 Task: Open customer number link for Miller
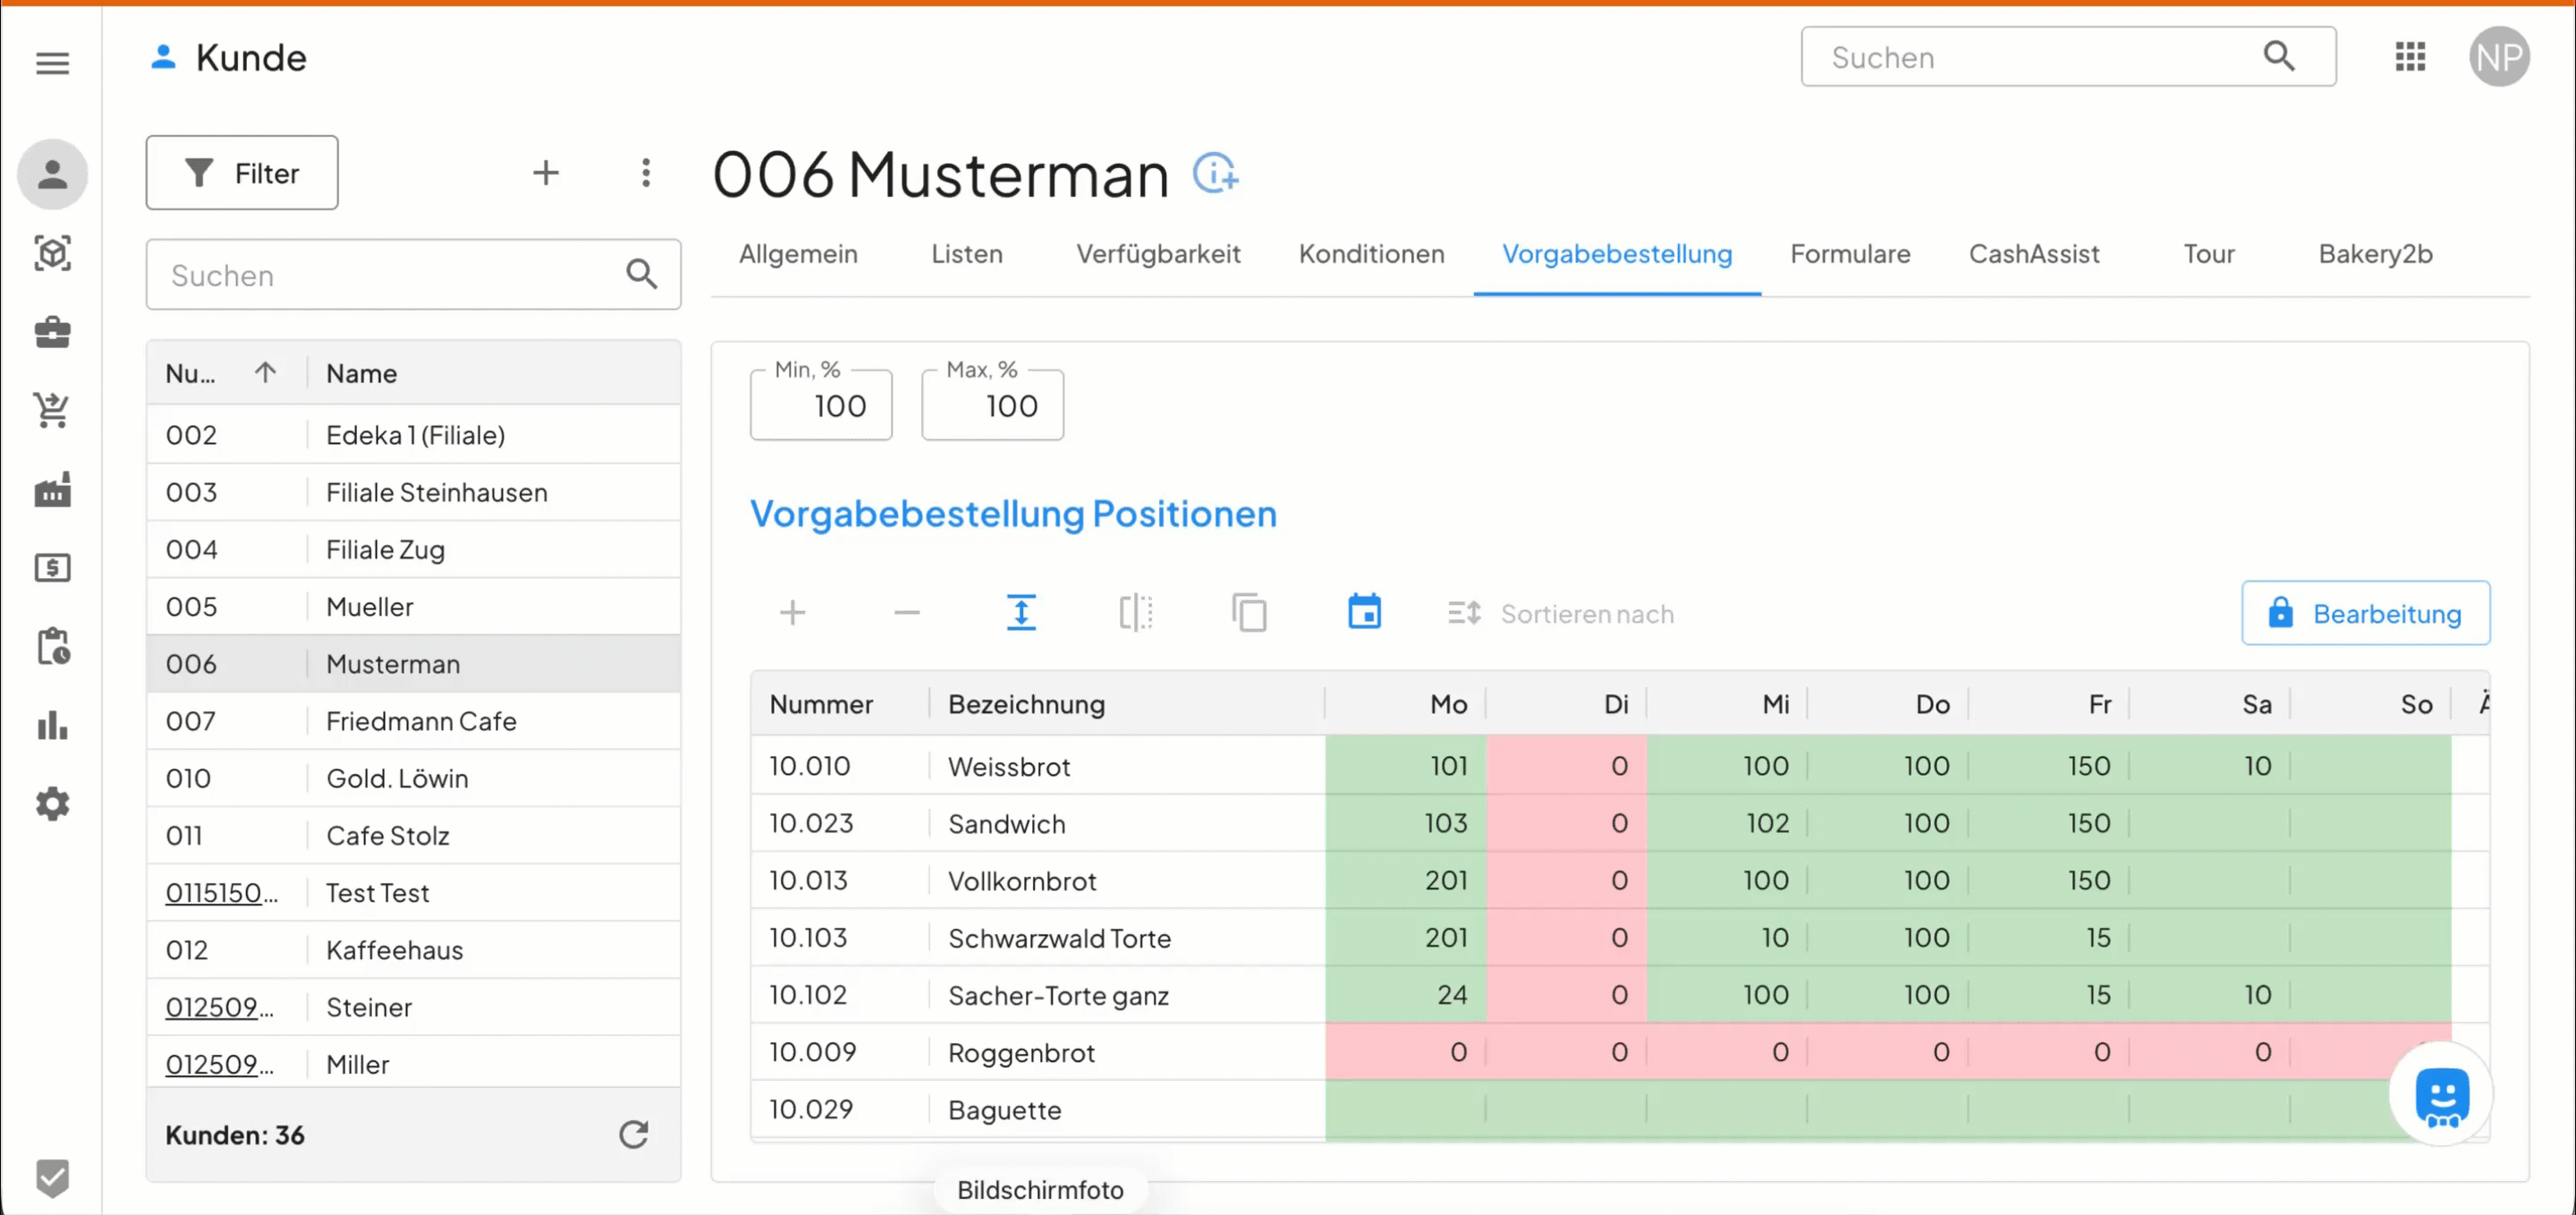pos(219,1063)
